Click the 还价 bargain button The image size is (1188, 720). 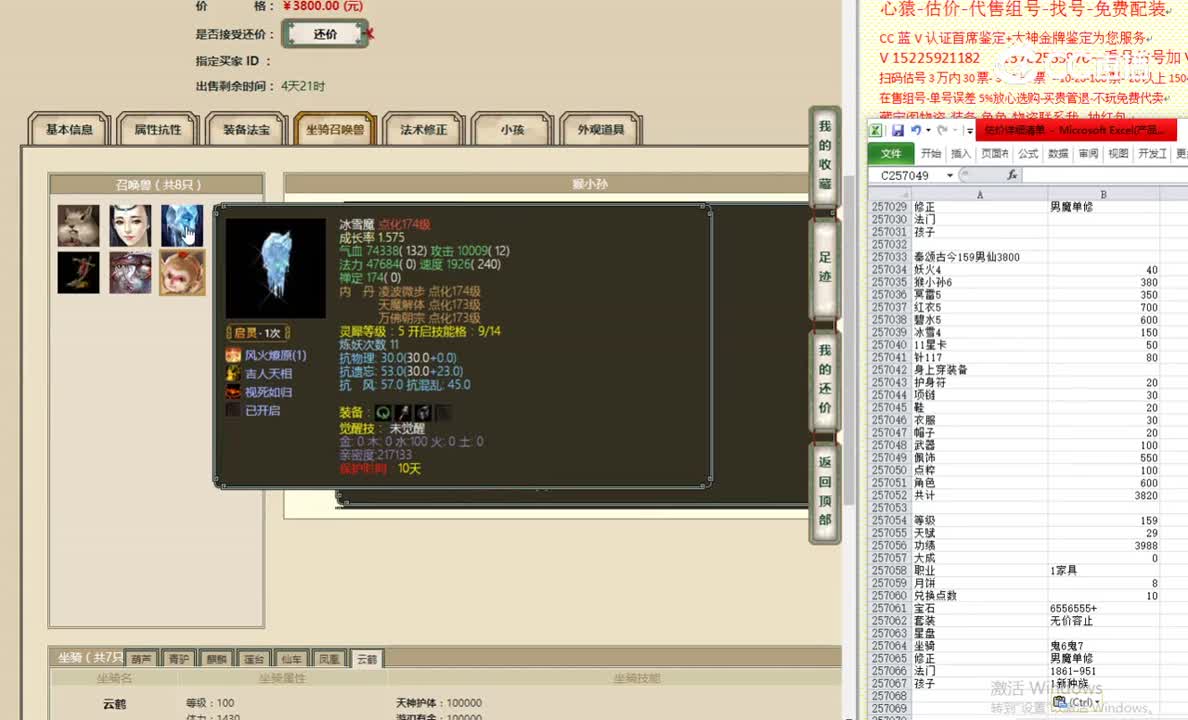tap(325, 34)
